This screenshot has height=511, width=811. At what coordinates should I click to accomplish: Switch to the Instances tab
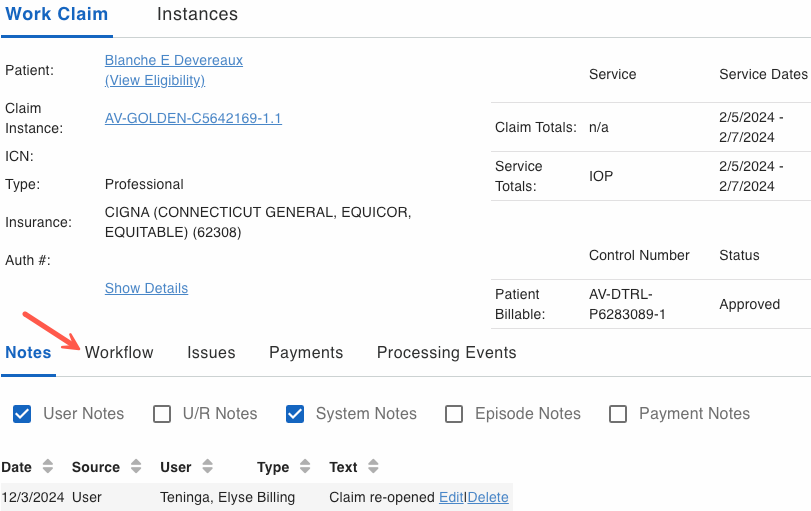point(197,14)
